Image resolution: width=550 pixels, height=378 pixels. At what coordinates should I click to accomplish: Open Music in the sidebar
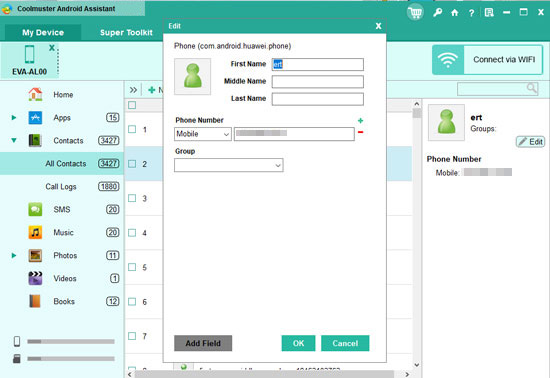tap(63, 232)
